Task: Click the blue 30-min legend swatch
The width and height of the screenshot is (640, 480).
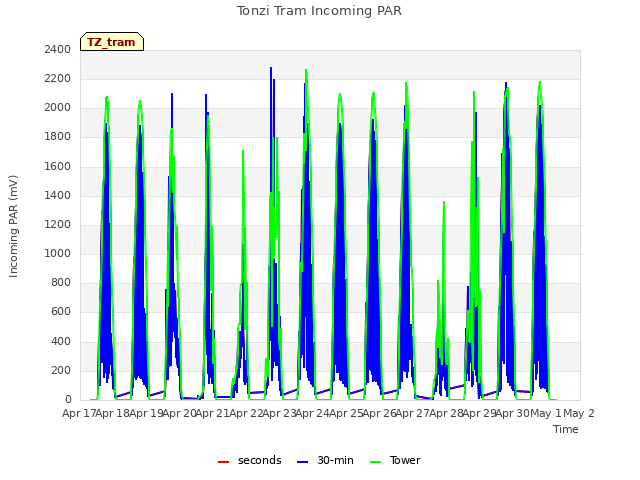Action: coord(302,462)
